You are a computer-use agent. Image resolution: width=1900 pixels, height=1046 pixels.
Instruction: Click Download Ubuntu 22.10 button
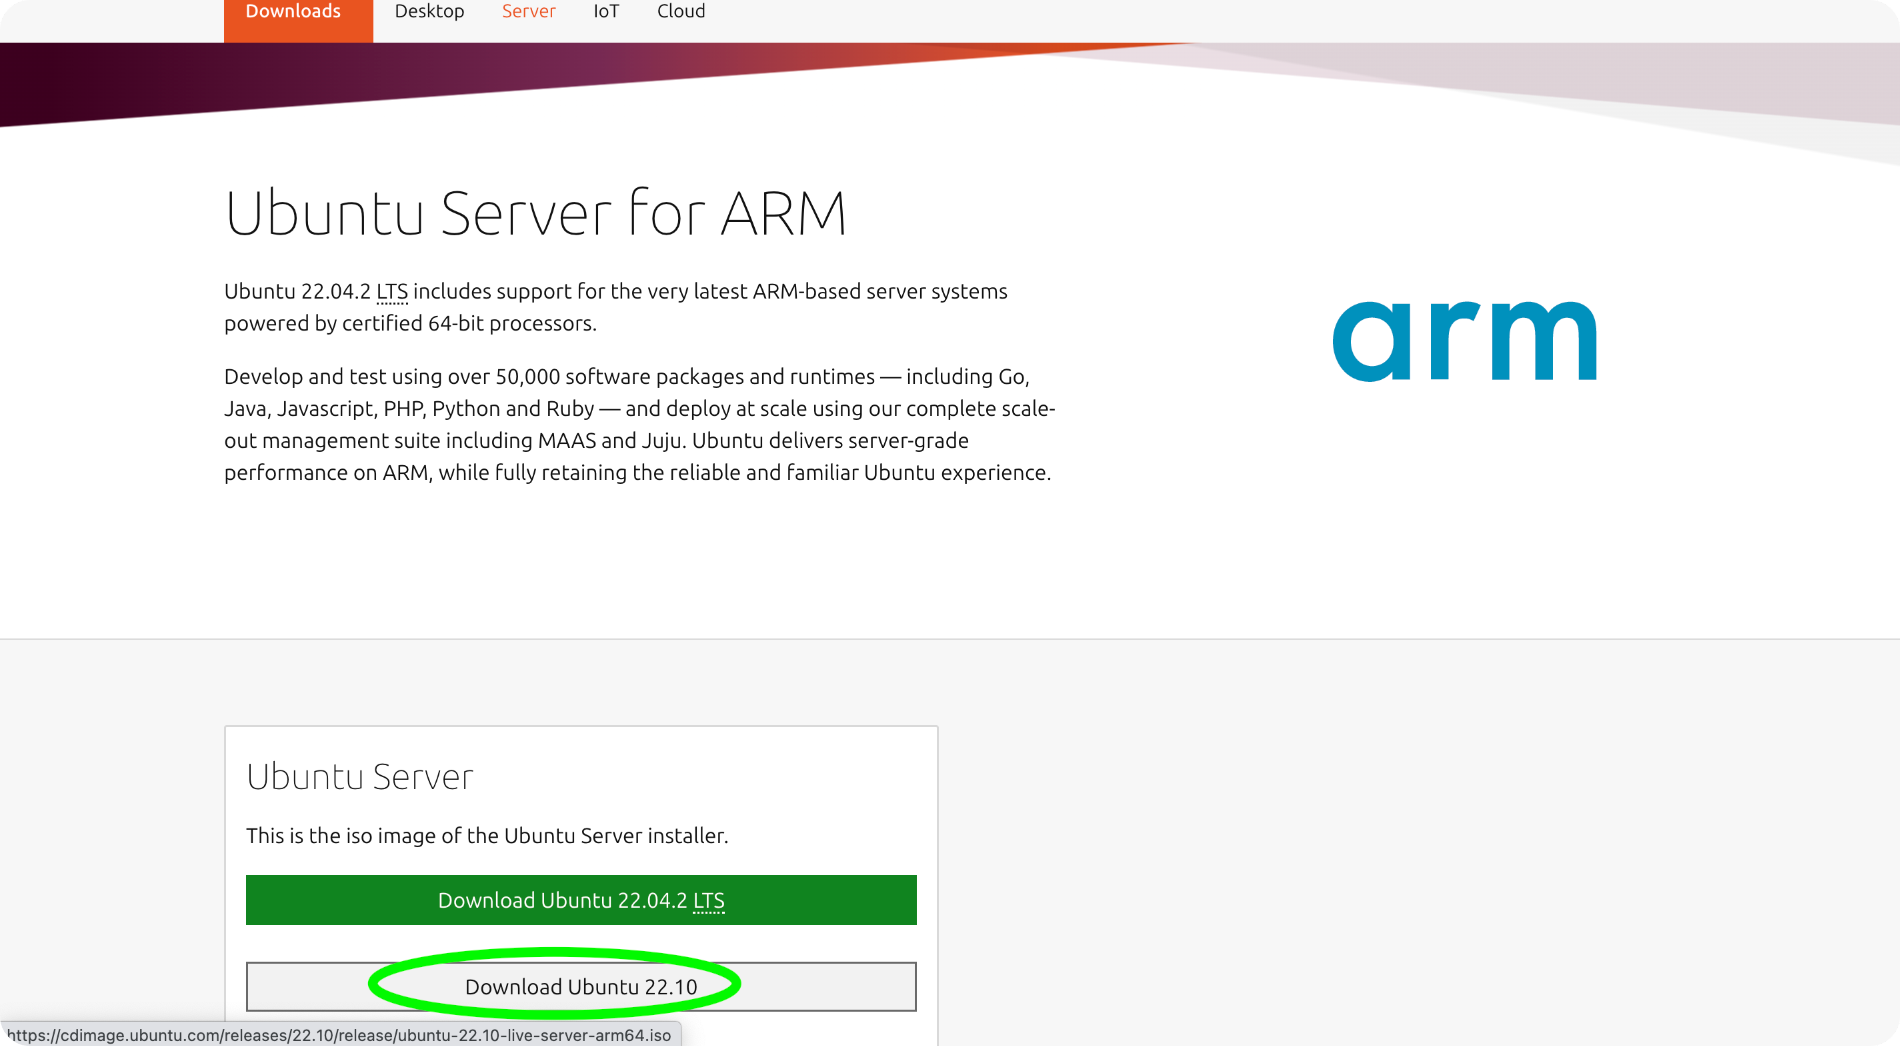tap(581, 987)
